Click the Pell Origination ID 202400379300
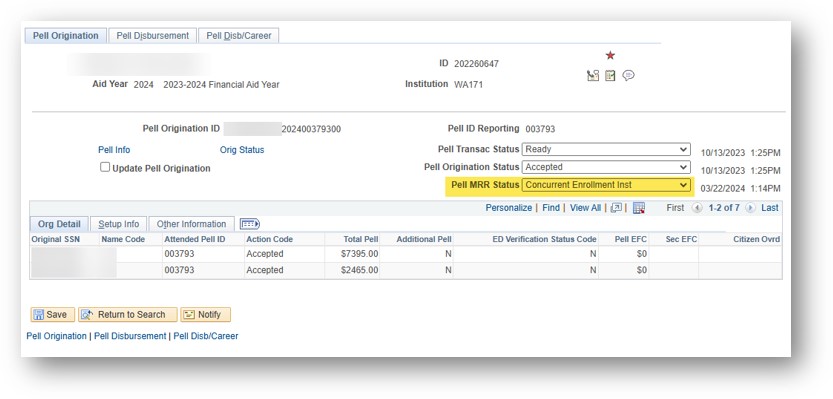The height and width of the screenshot is (399, 833). coord(311,129)
